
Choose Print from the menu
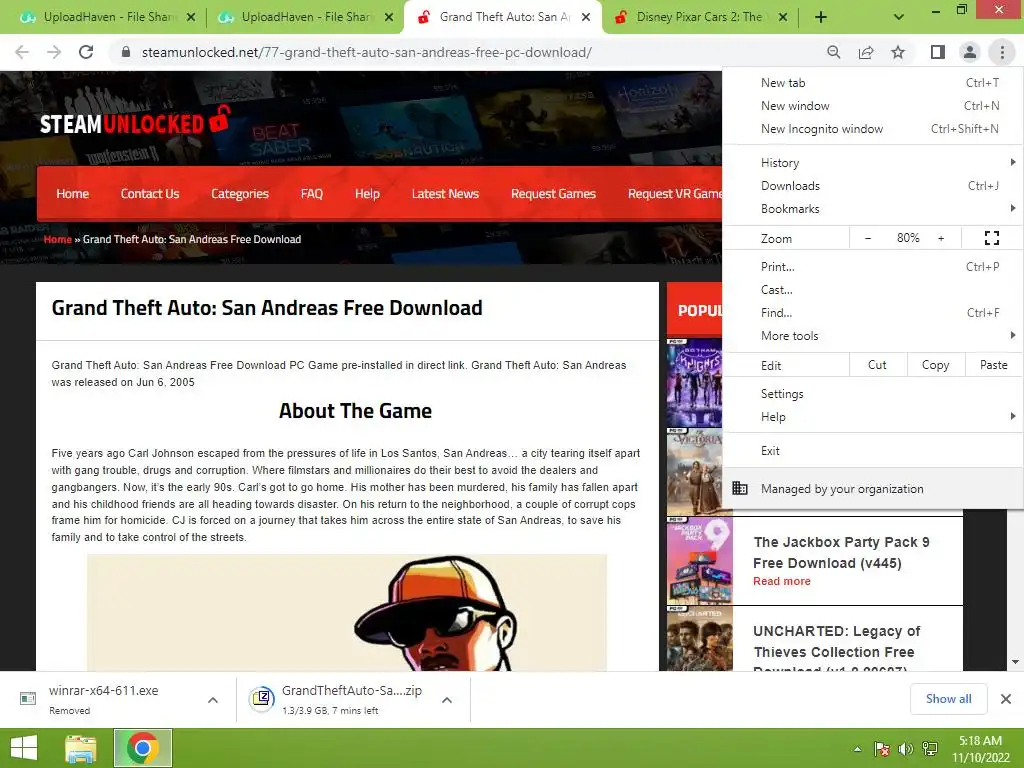click(872, 266)
